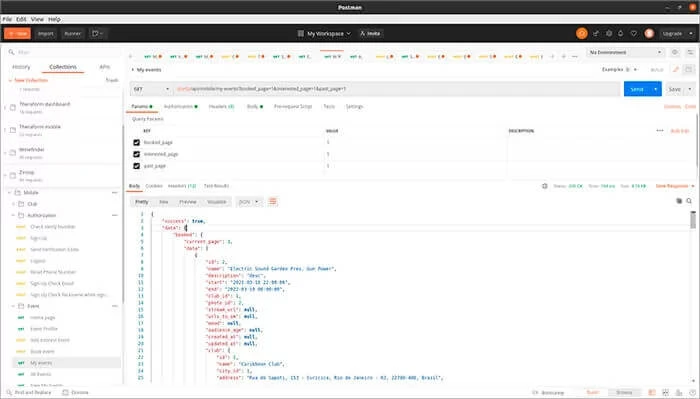700x399 pixels.
Task: Click the comments icon beside pencil
Action: [688, 70]
